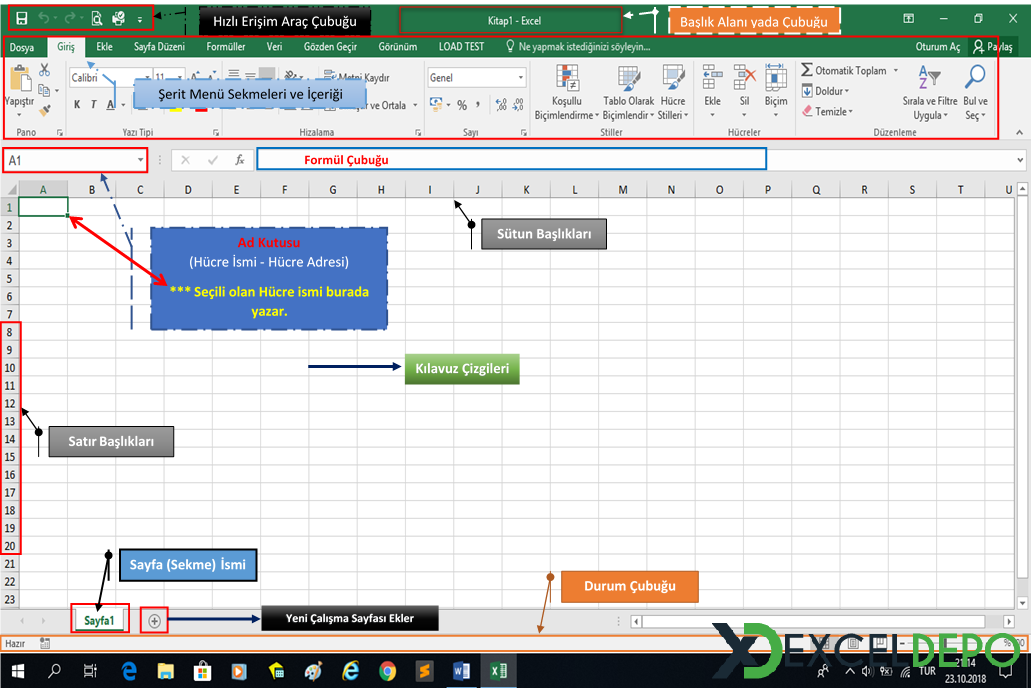1032x690 pixels.
Task: Open the Dosya menu tab
Action: point(22,47)
